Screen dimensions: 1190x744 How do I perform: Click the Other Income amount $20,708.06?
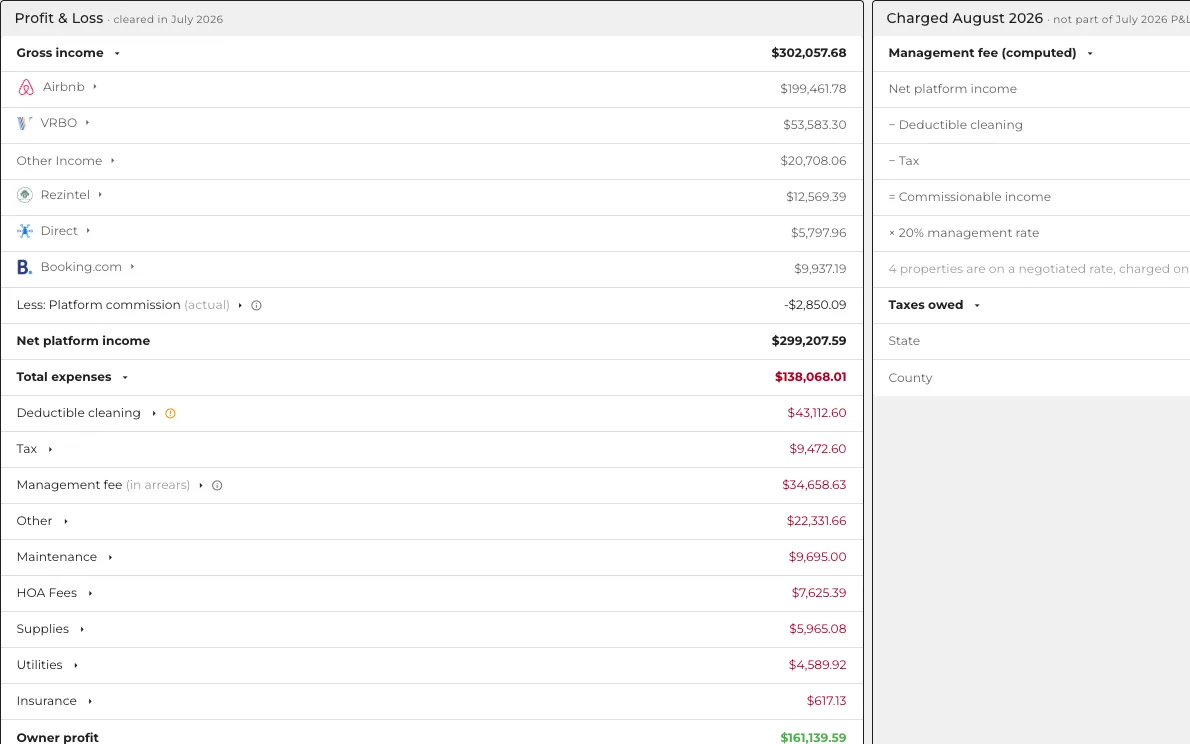pyautogui.click(x=813, y=161)
